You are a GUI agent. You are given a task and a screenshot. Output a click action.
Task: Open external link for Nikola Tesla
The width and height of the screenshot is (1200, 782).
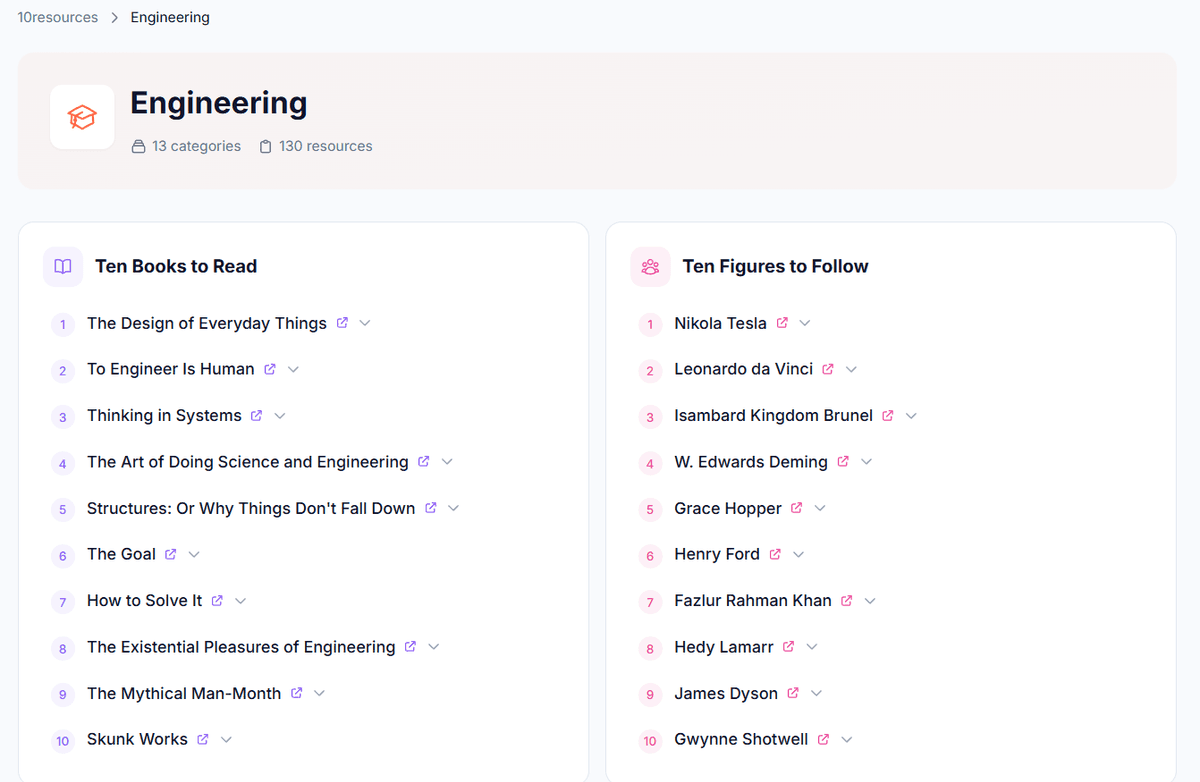tap(785, 322)
